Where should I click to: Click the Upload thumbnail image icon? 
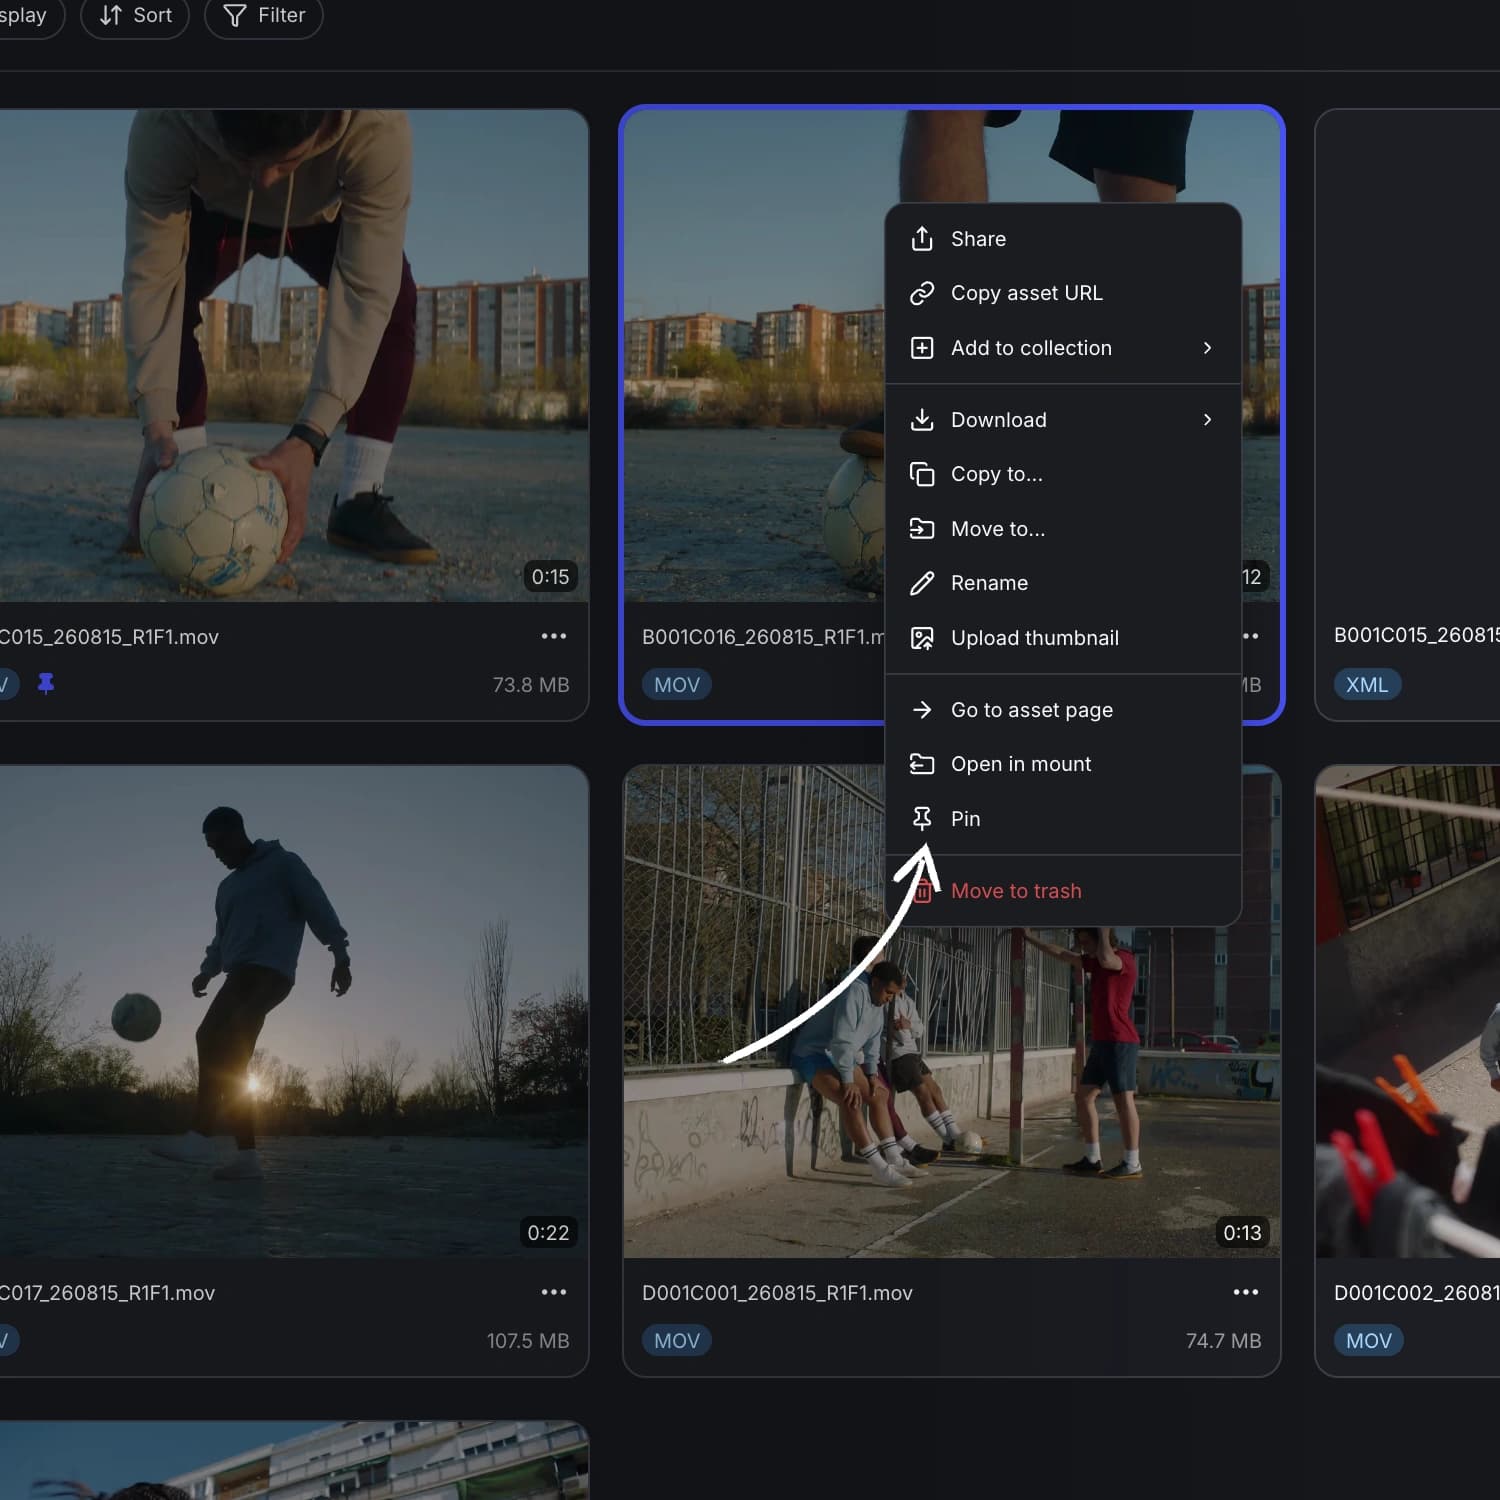922,638
